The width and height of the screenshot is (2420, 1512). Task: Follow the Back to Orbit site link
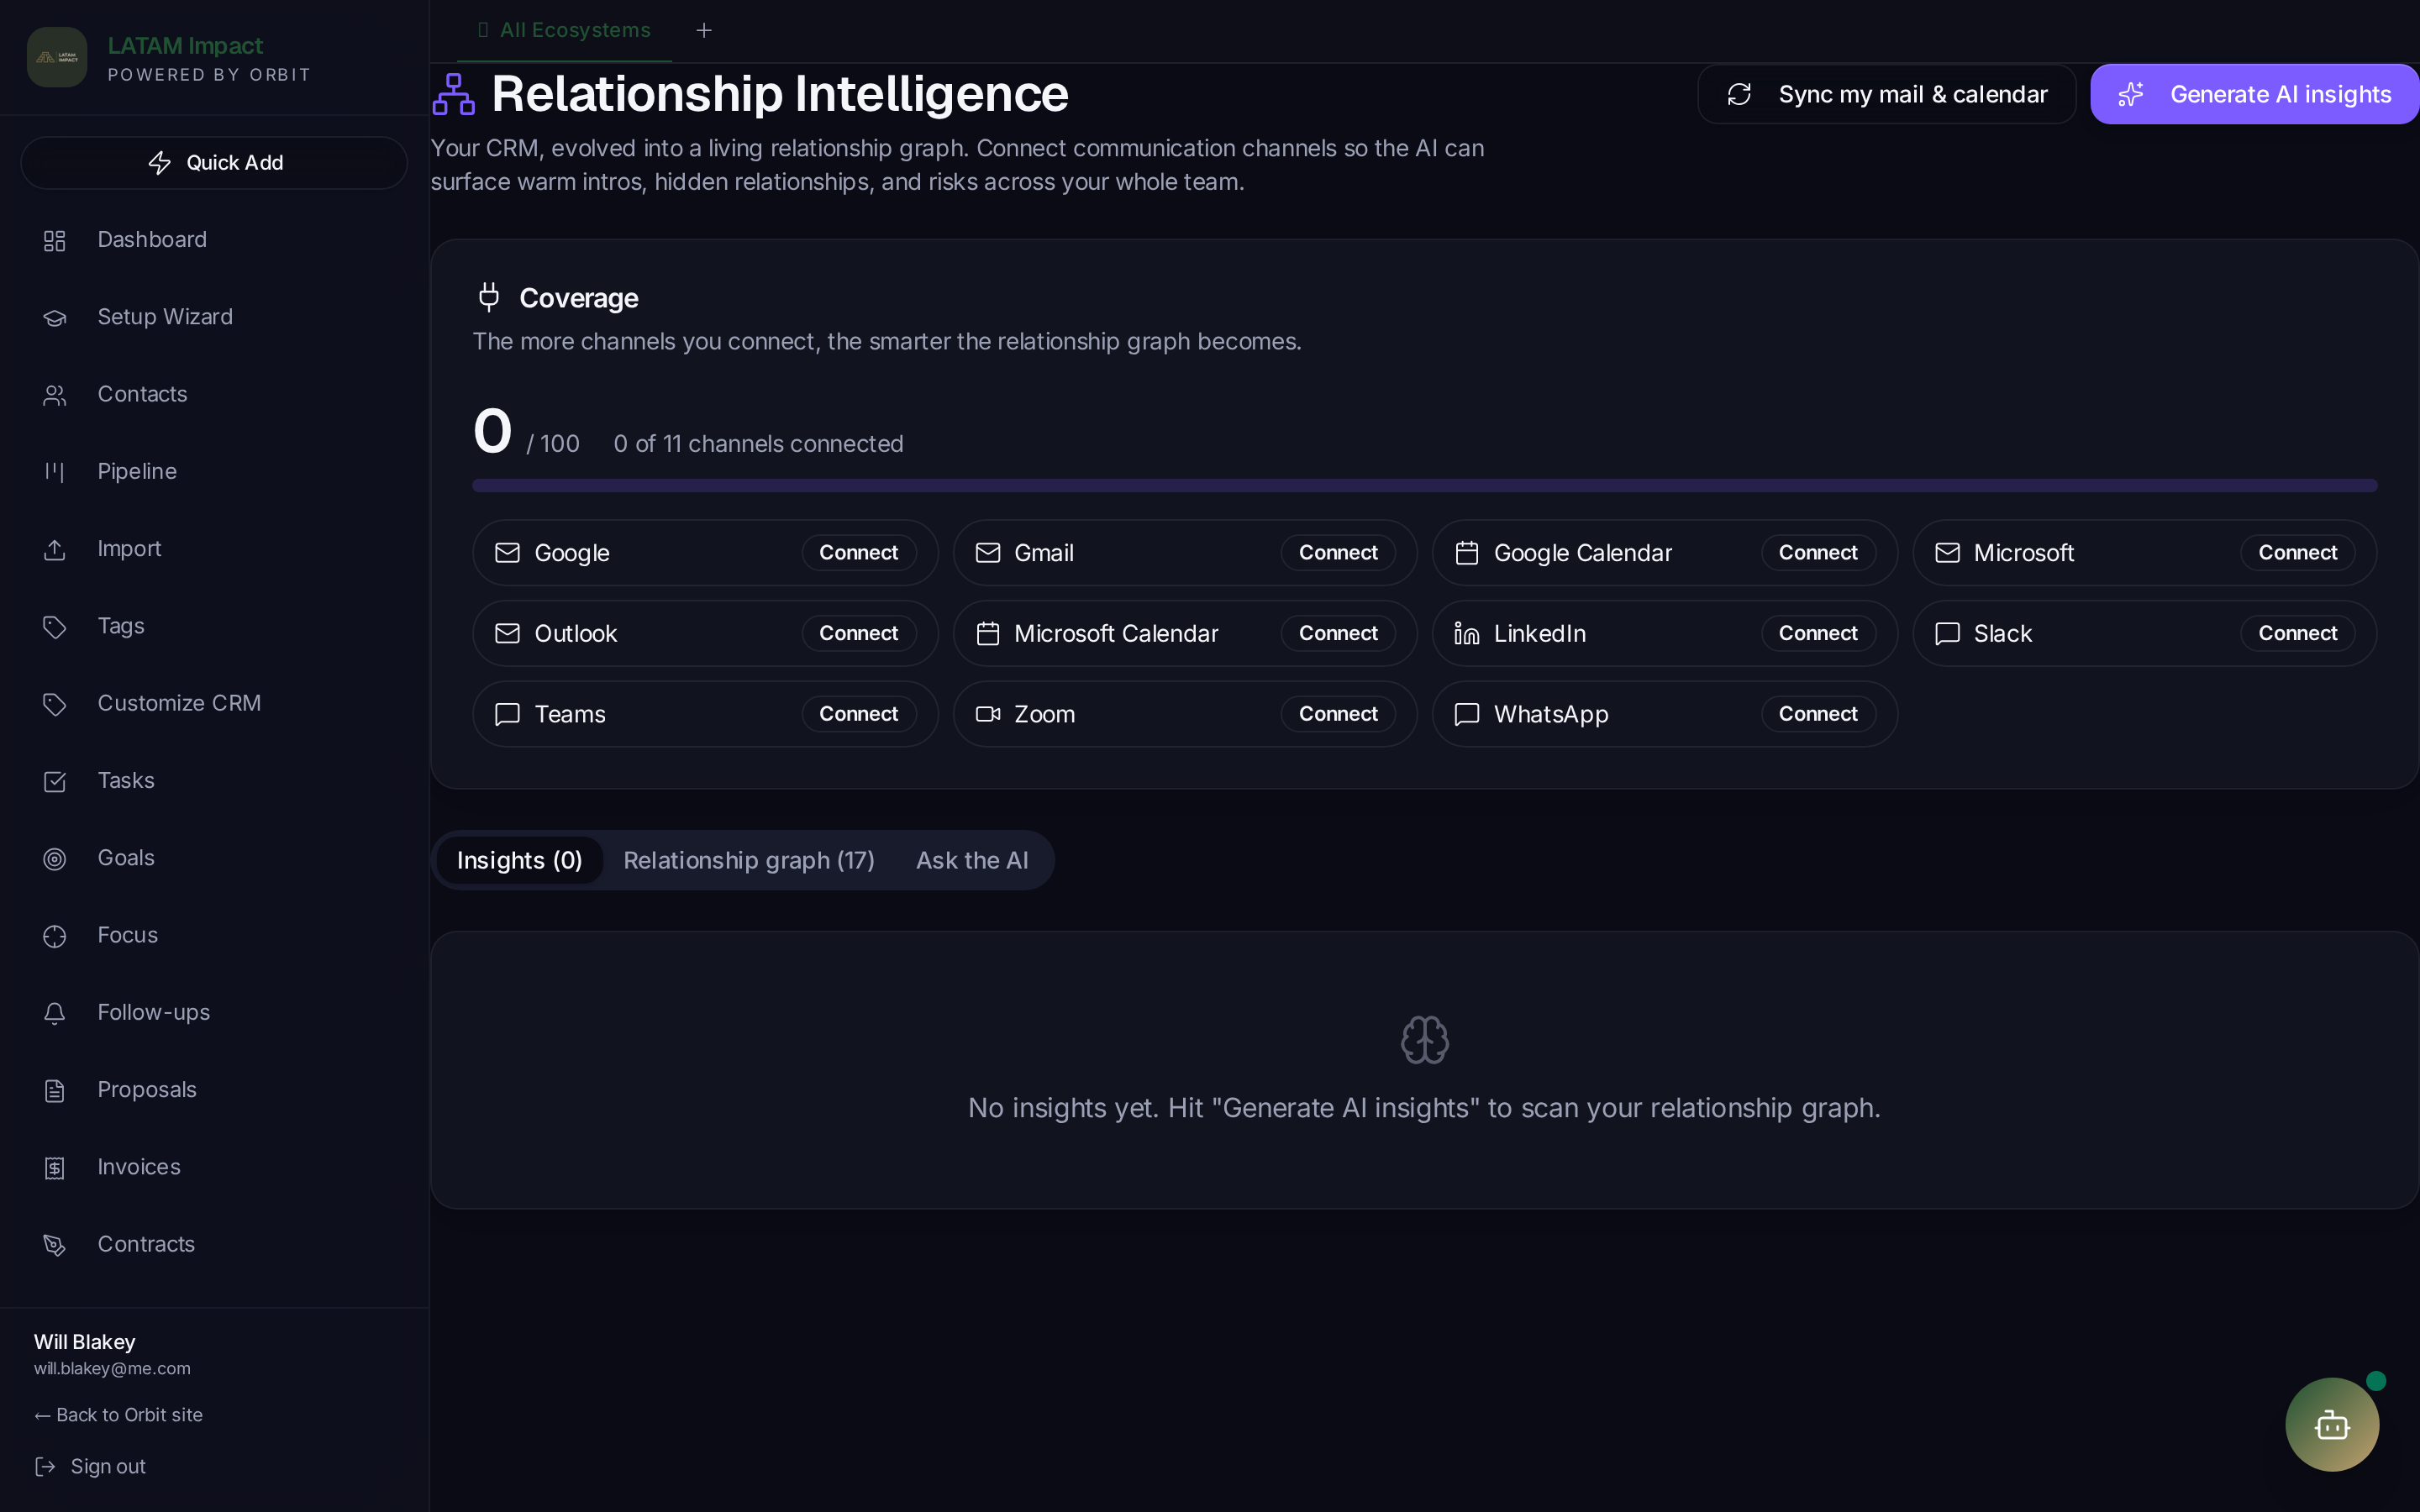point(118,1415)
